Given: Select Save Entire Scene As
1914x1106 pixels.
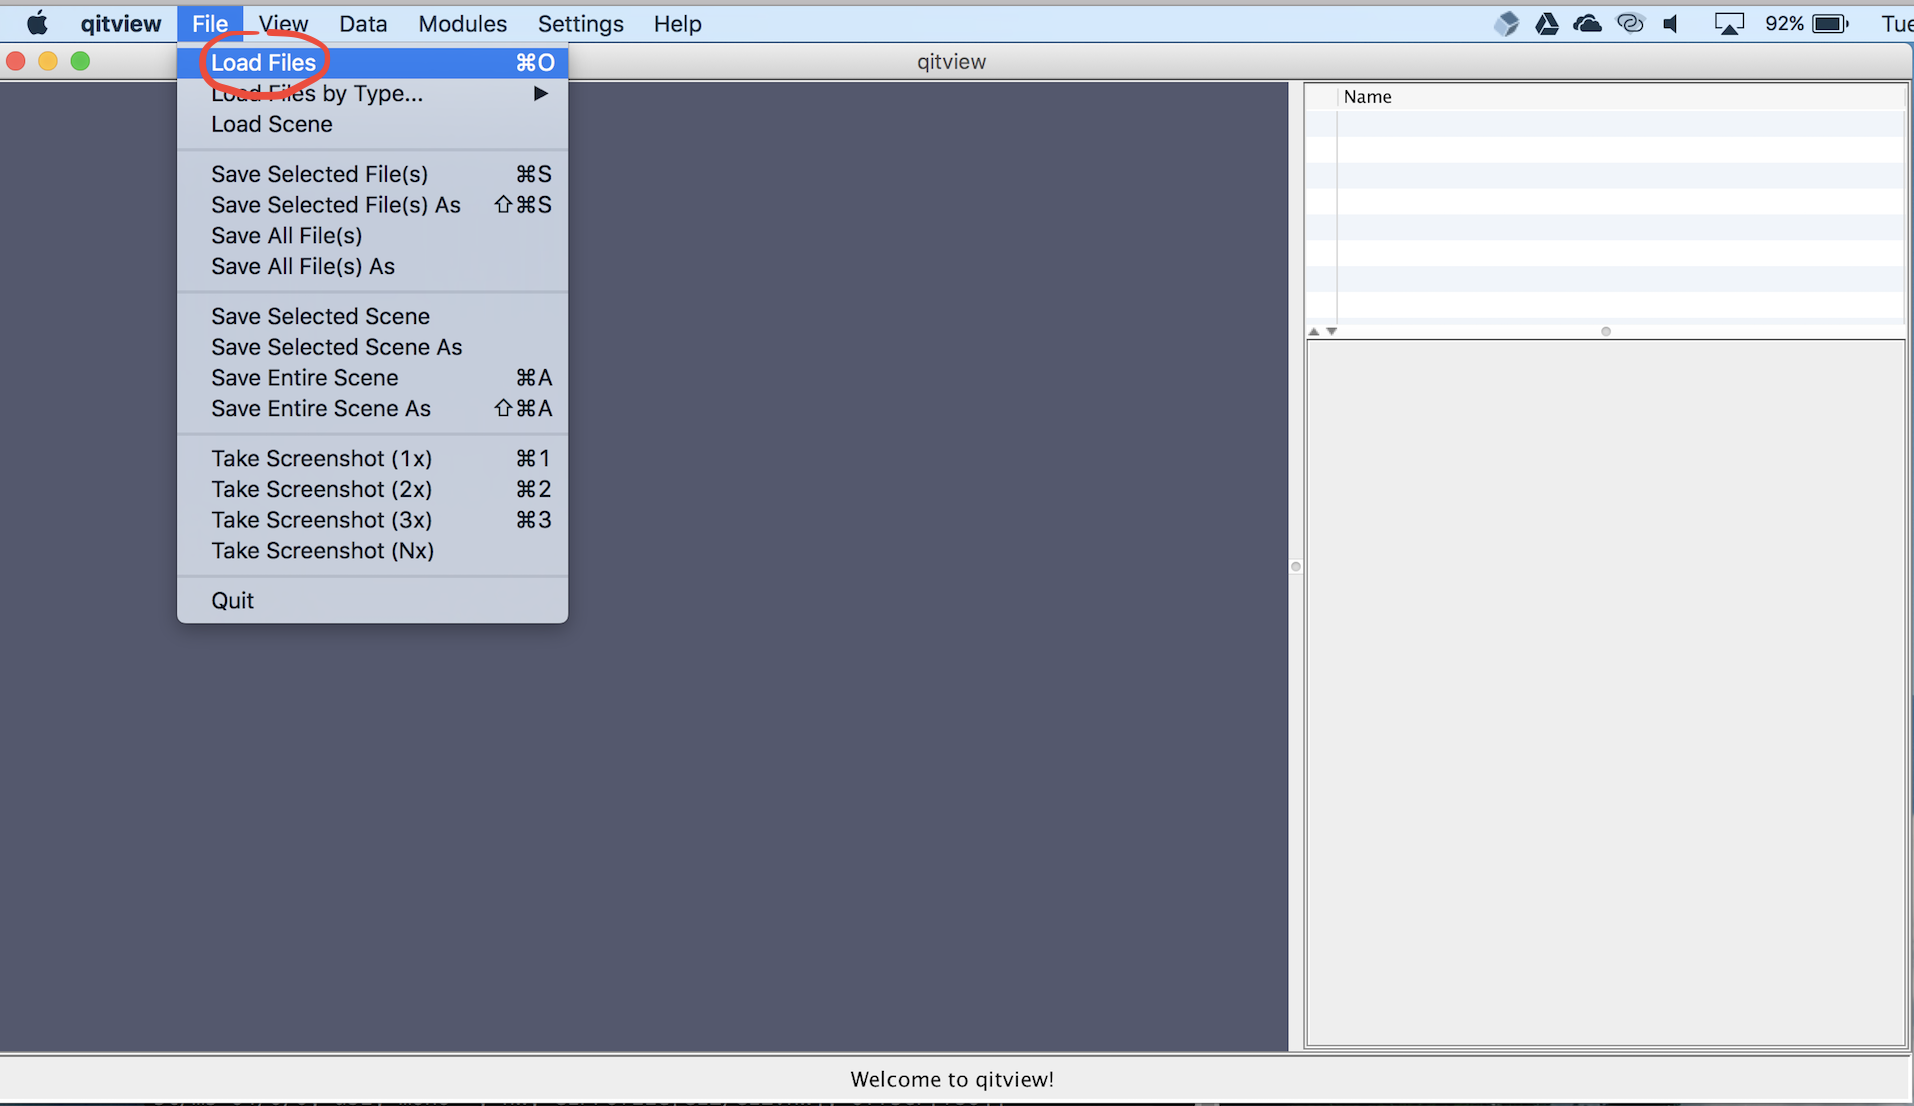Looking at the screenshot, I should (x=321, y=408).
